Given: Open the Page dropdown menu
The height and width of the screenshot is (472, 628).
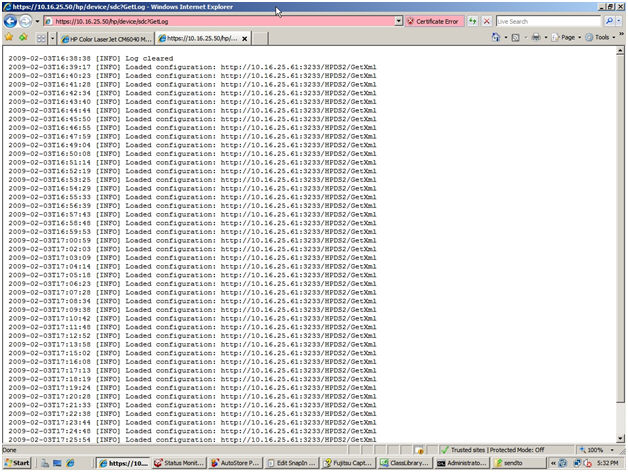Looking at the screenshot, I should pyautogui.click(x=567, y=38).
